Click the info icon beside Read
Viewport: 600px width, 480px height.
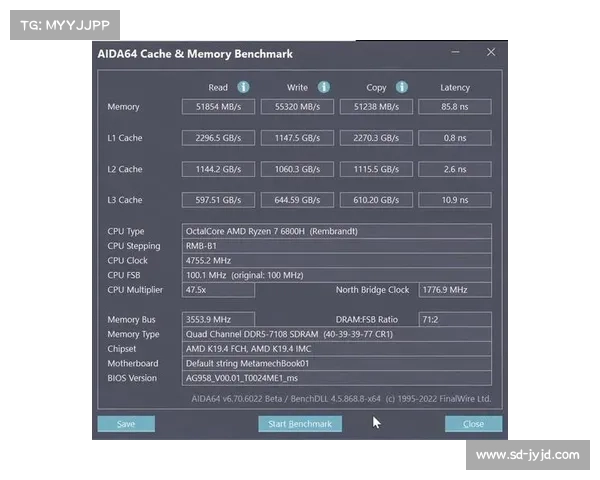coord(243,87)
